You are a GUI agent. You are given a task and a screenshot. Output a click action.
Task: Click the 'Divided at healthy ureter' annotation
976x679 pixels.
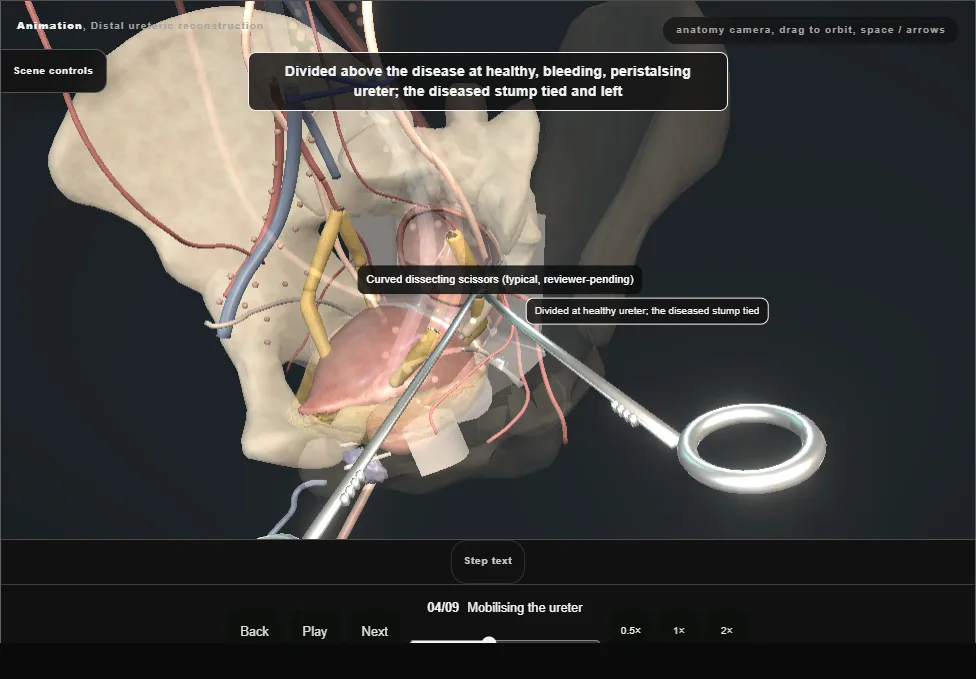647,311
